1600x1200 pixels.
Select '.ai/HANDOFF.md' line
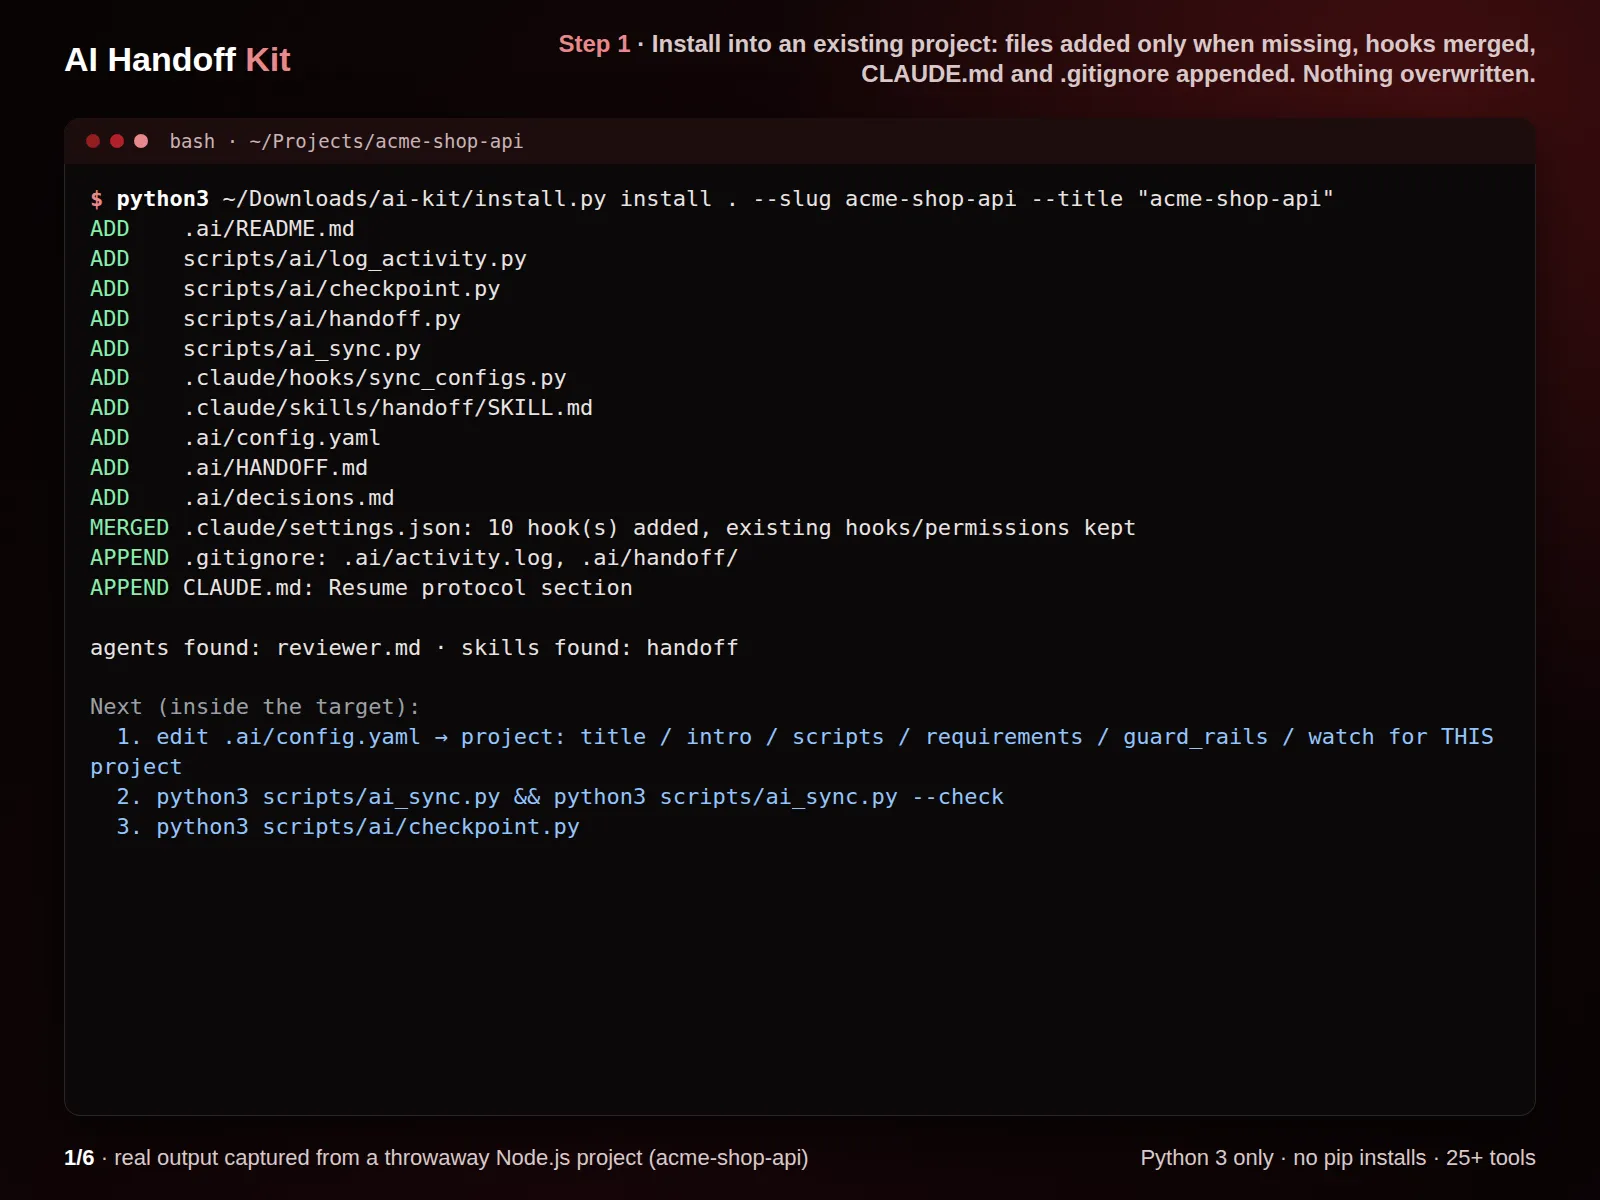tap(229, 468)
